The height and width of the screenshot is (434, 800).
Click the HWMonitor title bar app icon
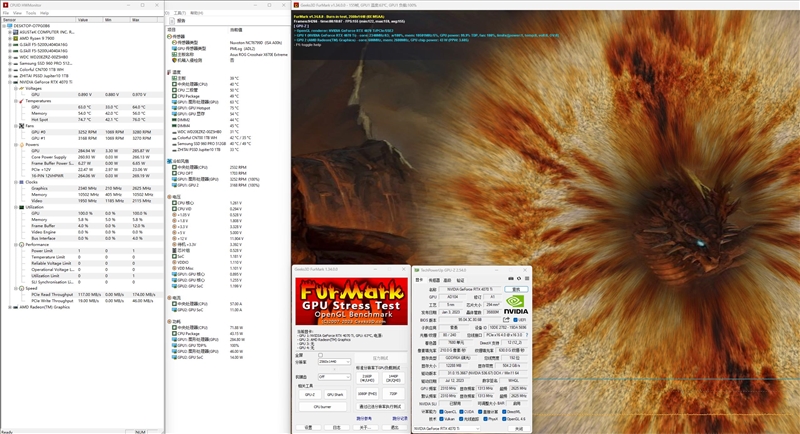click(x=5, y=5)
